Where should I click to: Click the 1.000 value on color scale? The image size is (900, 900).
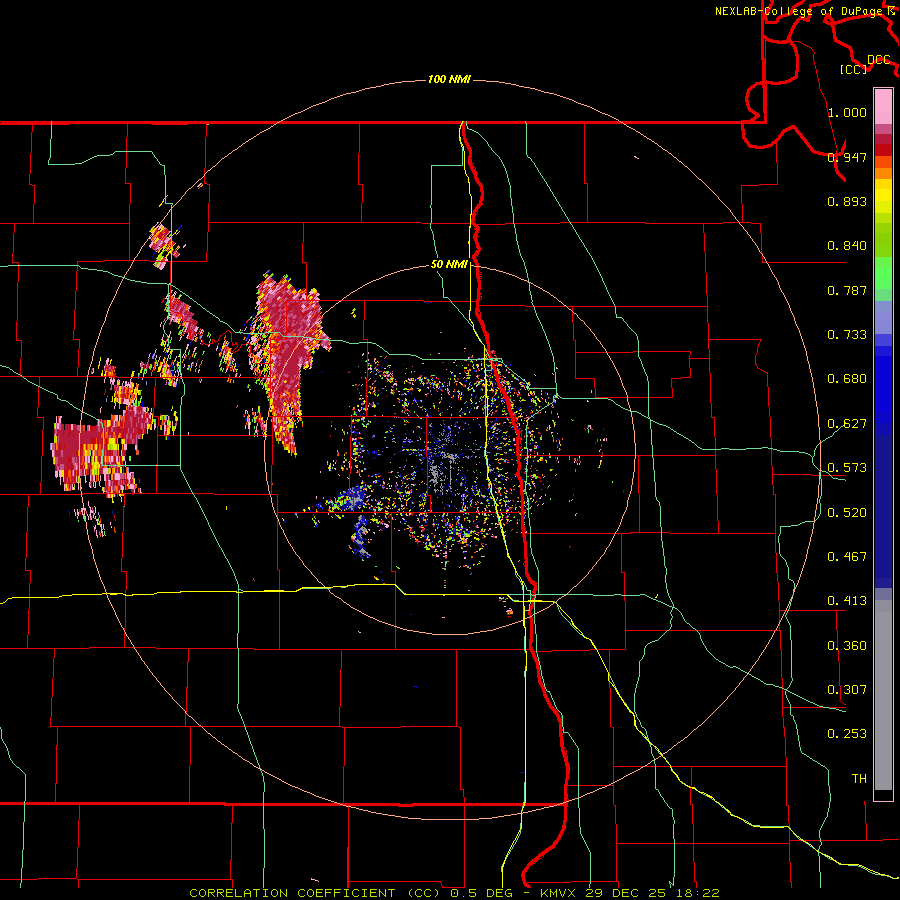tap(847, 112)
